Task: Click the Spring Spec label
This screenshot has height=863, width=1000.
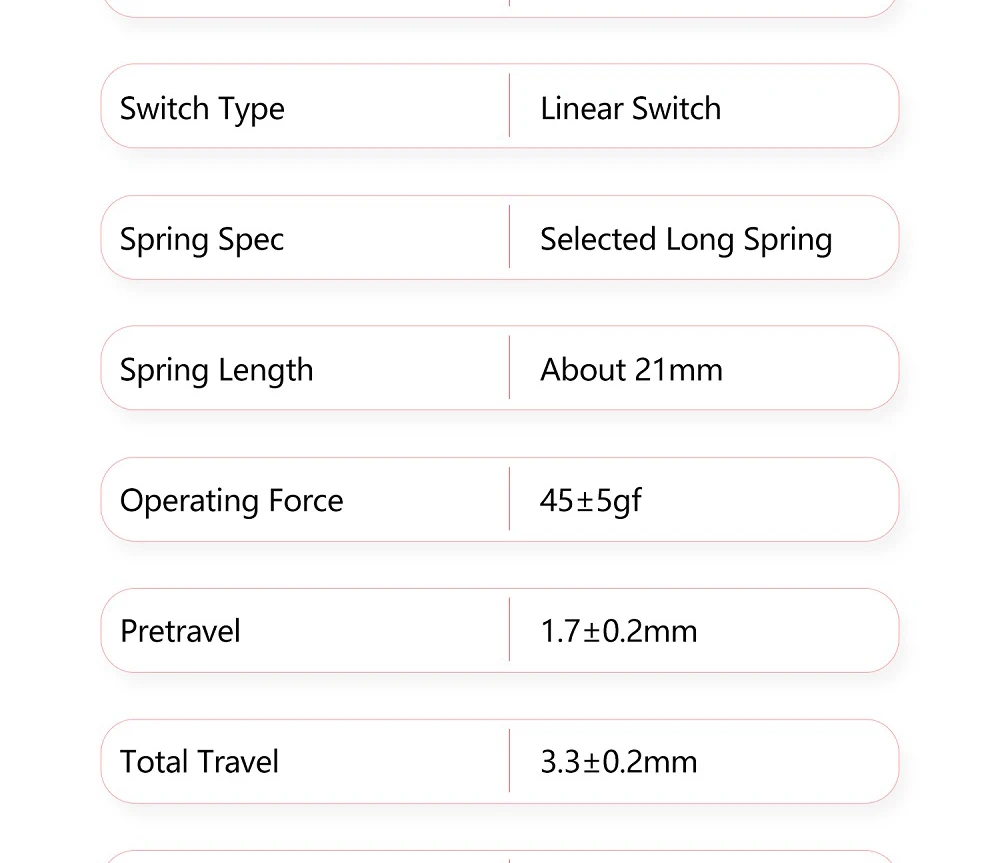Action: click(202, 239)
